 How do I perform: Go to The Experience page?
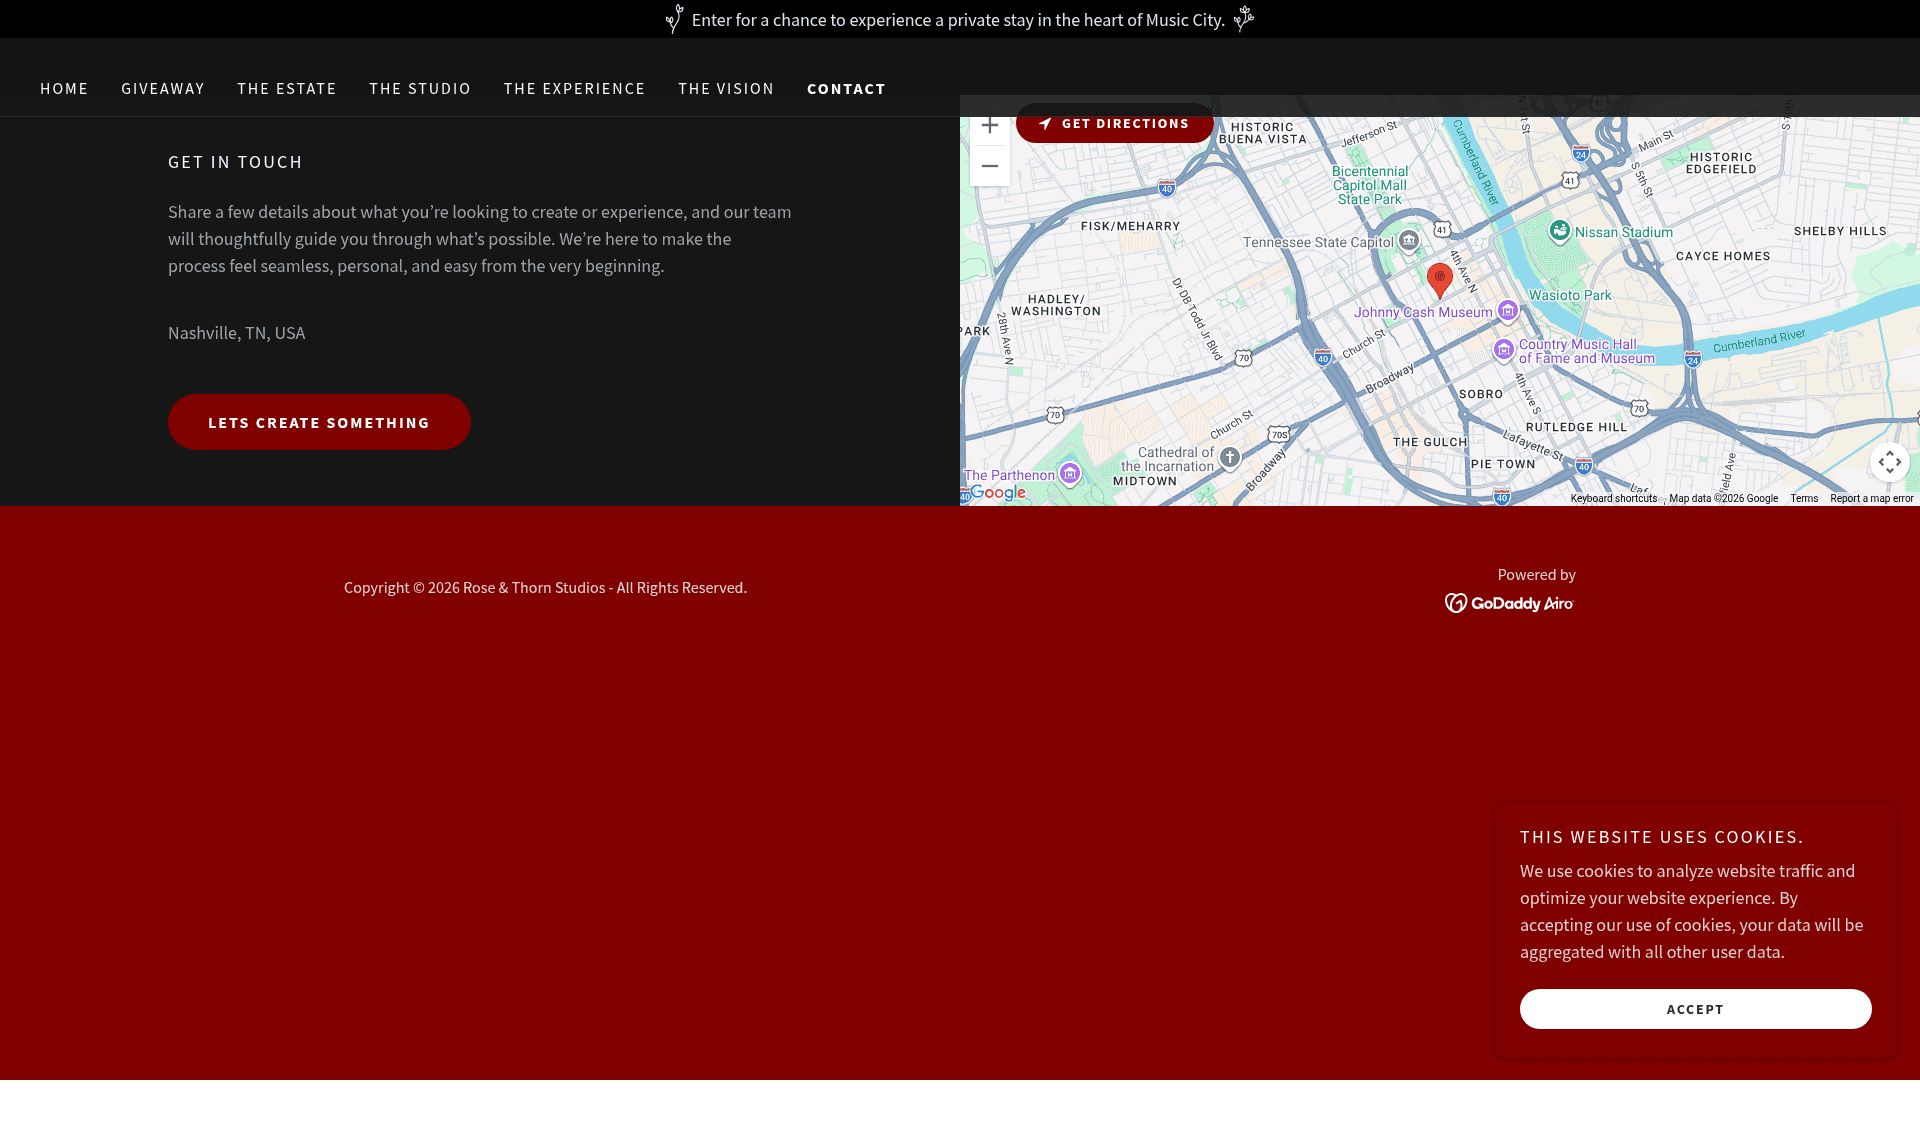pyautogui.click(x=574, y=89)
